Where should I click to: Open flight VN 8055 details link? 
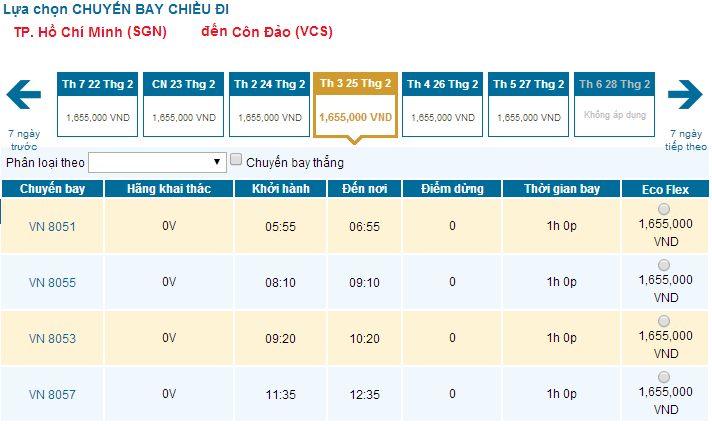(53, 283)
